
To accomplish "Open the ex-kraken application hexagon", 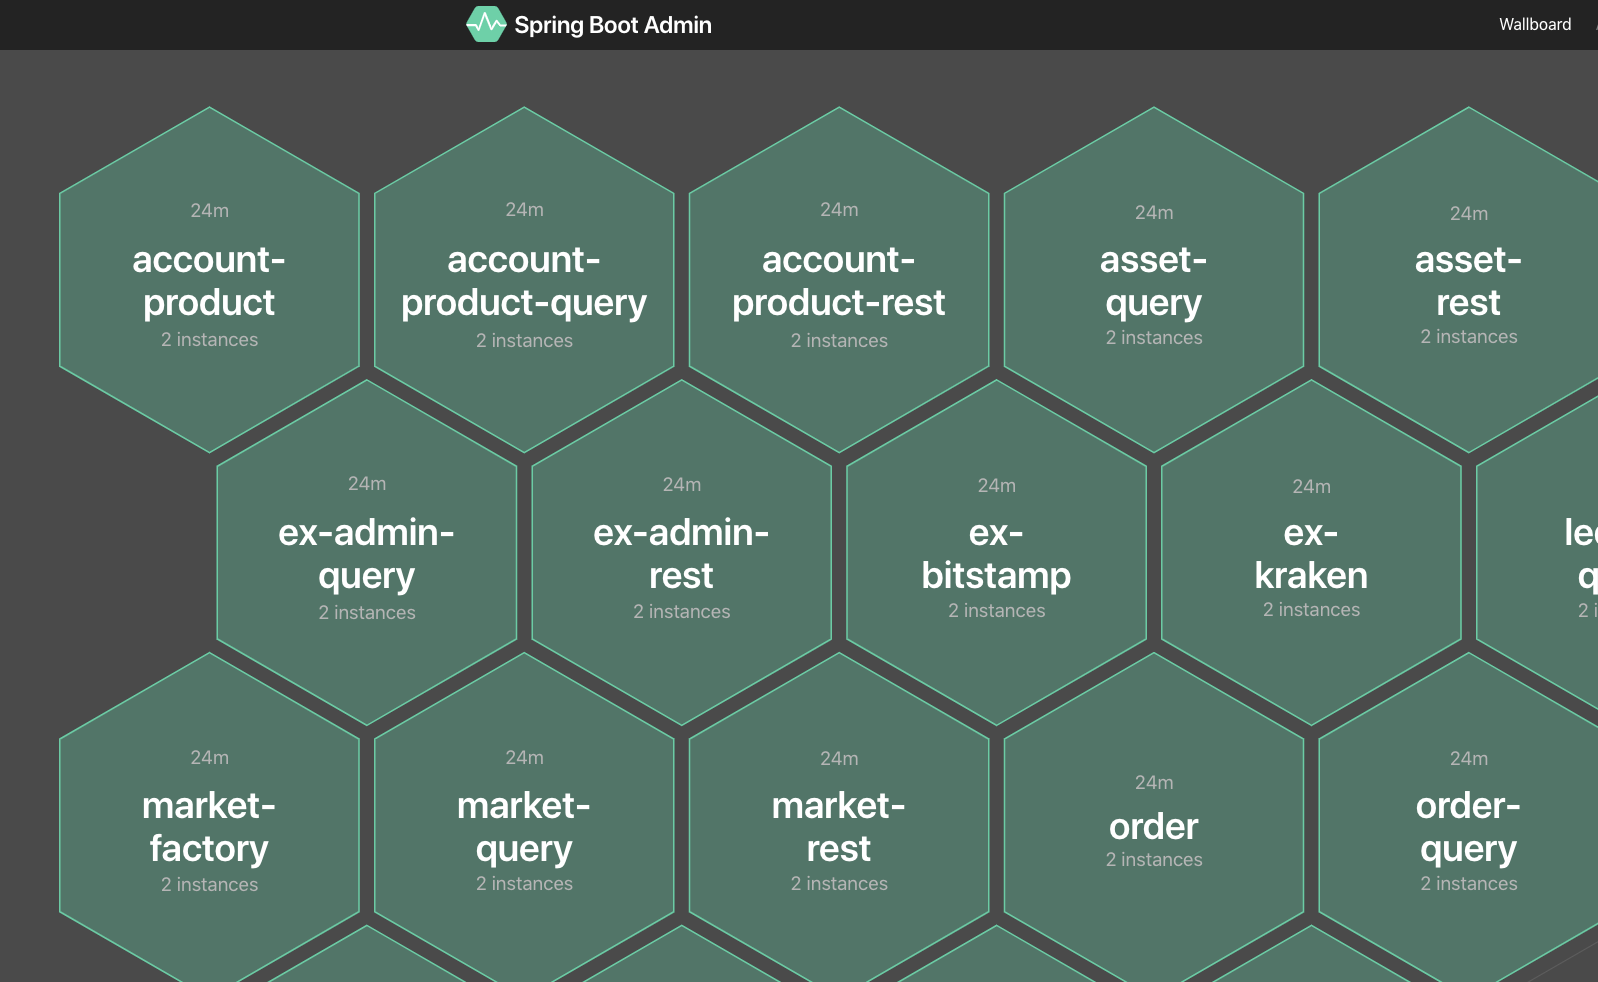I will tap(1311, 553).
